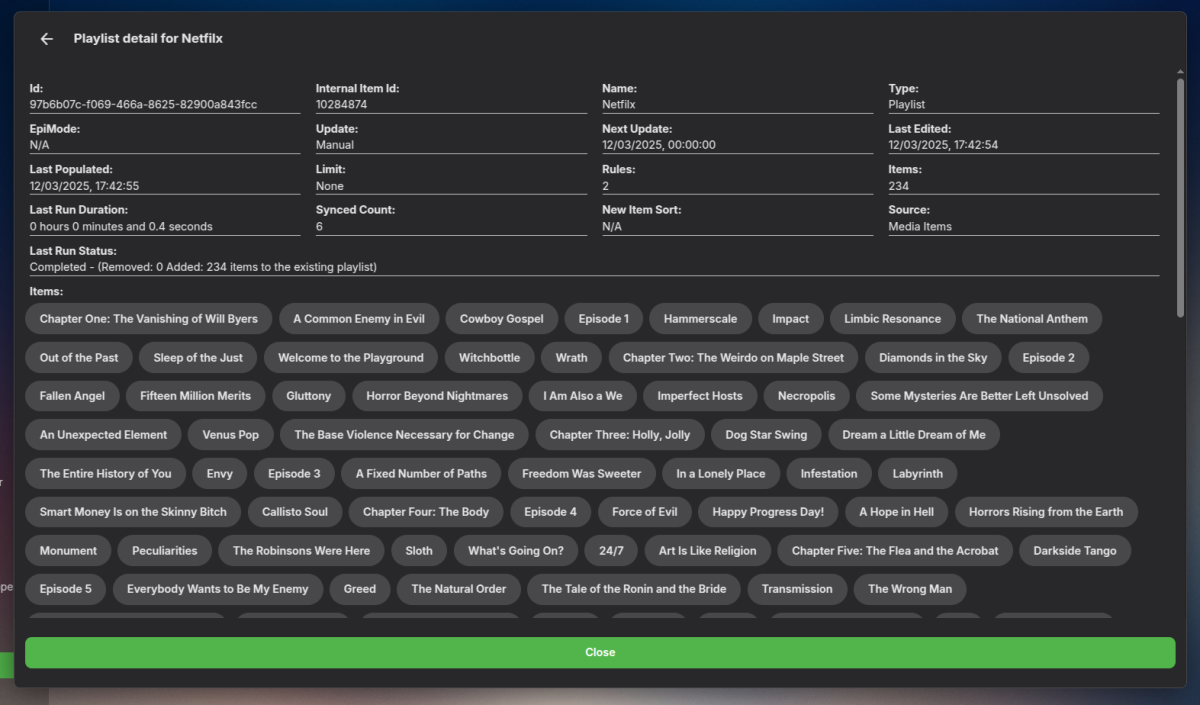Go back using the back arrow
The image size is (1200, 705).
point(46,38)
